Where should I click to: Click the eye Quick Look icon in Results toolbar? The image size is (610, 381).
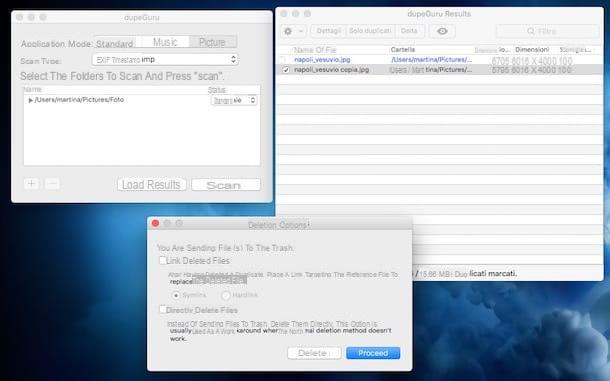(442, 31)
